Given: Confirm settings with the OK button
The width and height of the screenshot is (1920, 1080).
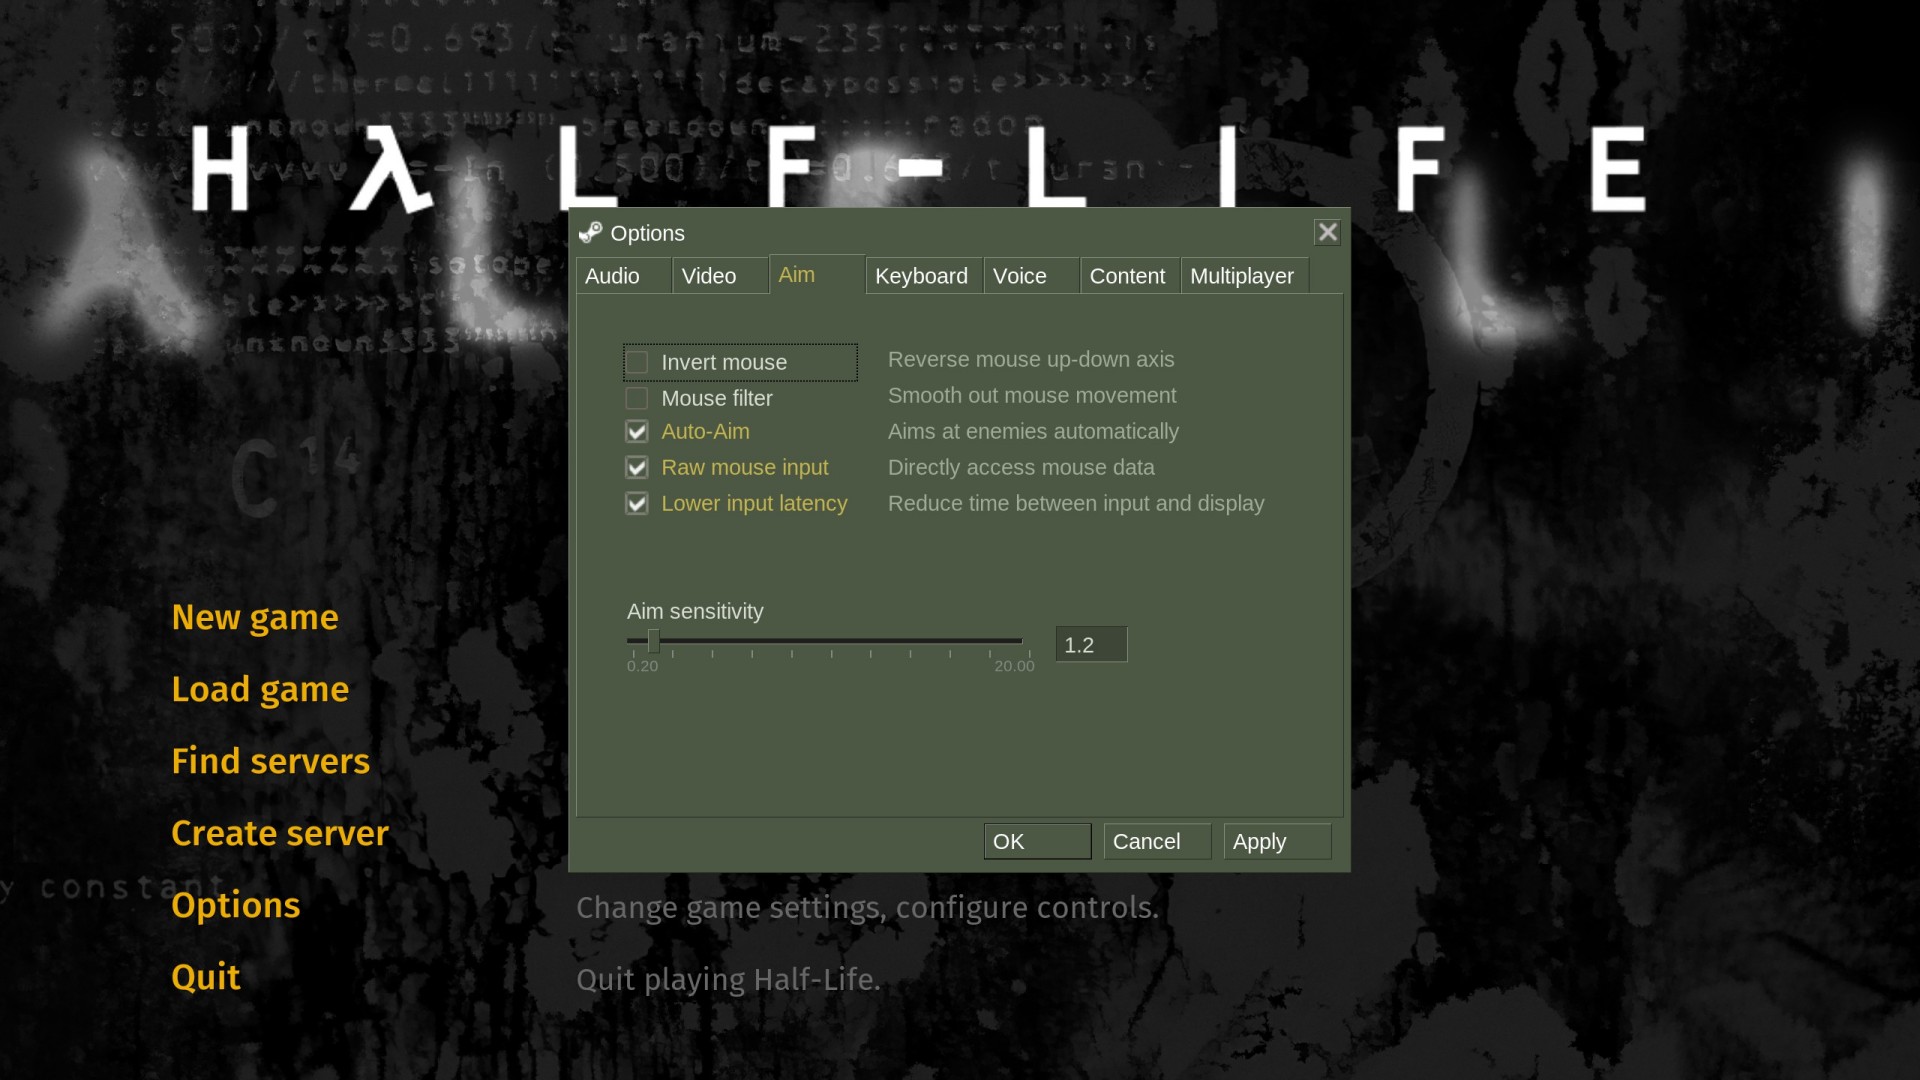Looking at the screenshot, I should (x=1037, y=842).
